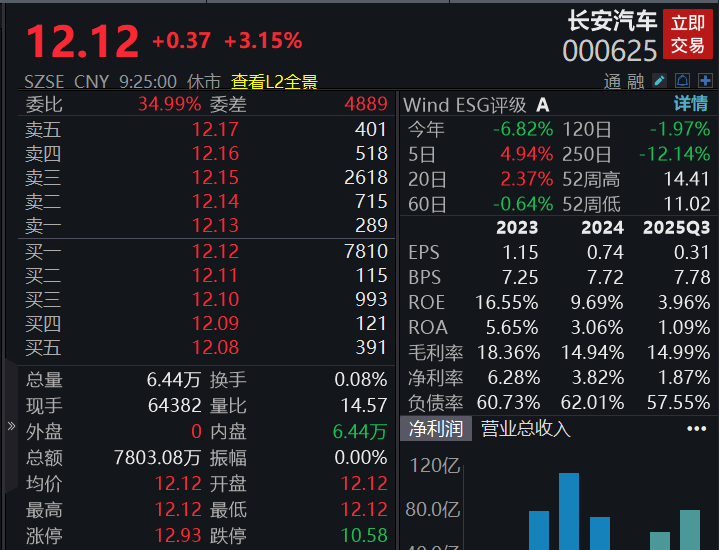Switch to 营业总收入 tab
This screenshot has width=720, height=550.
pos(526,429)
